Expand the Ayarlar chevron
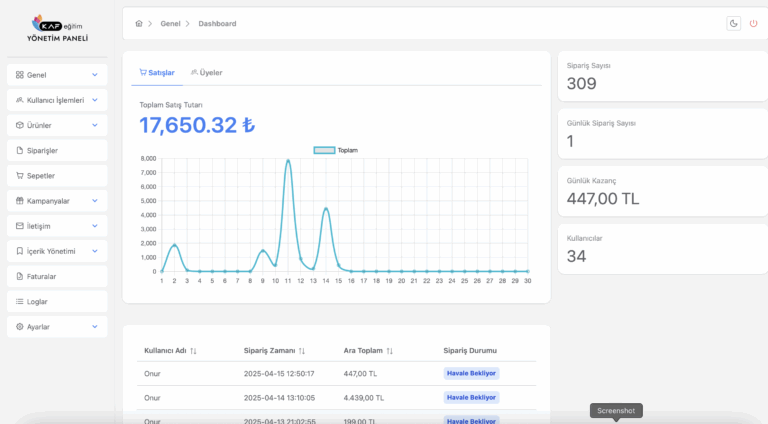 [x=95, y=327]
